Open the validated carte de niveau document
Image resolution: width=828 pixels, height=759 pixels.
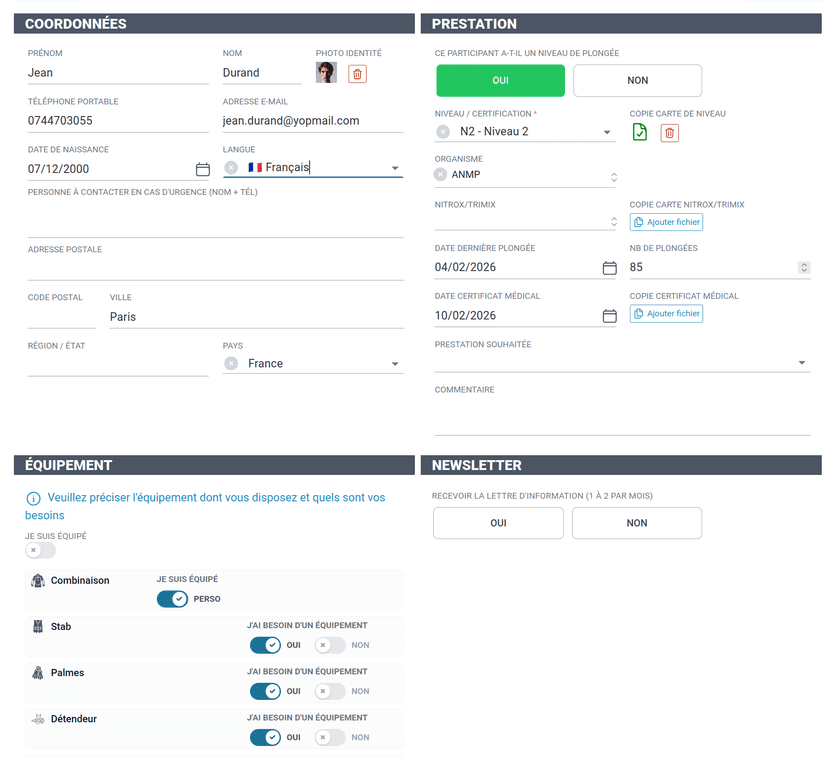click(x=640, y=131)
